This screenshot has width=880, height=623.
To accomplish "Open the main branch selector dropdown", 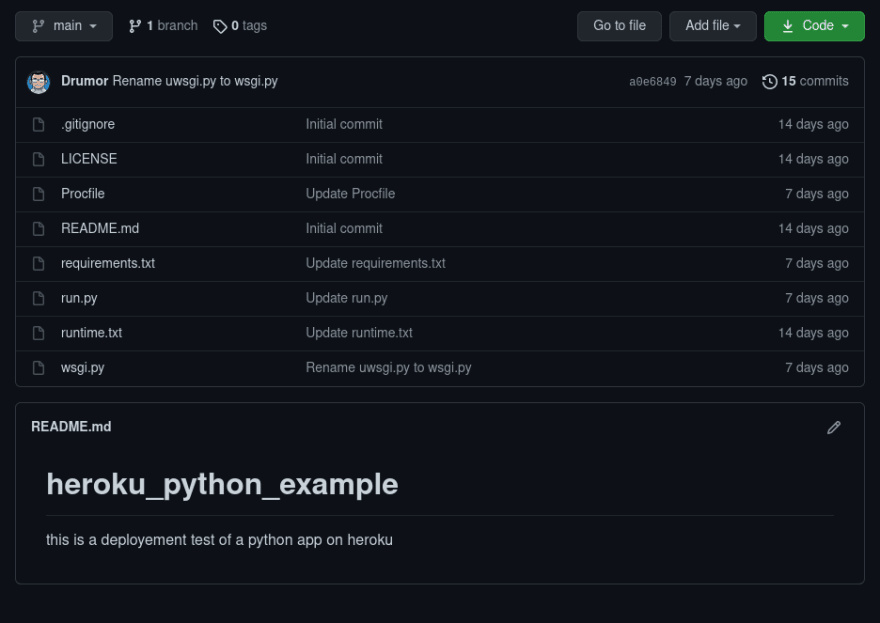I will click(64, 26).
